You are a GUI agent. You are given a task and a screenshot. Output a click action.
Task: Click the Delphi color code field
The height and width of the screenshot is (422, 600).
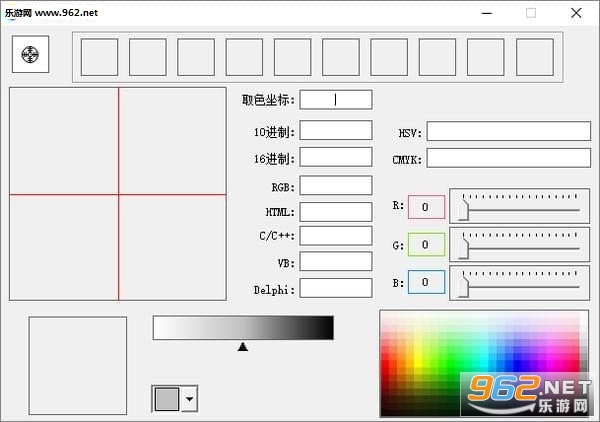pos(336,288)
